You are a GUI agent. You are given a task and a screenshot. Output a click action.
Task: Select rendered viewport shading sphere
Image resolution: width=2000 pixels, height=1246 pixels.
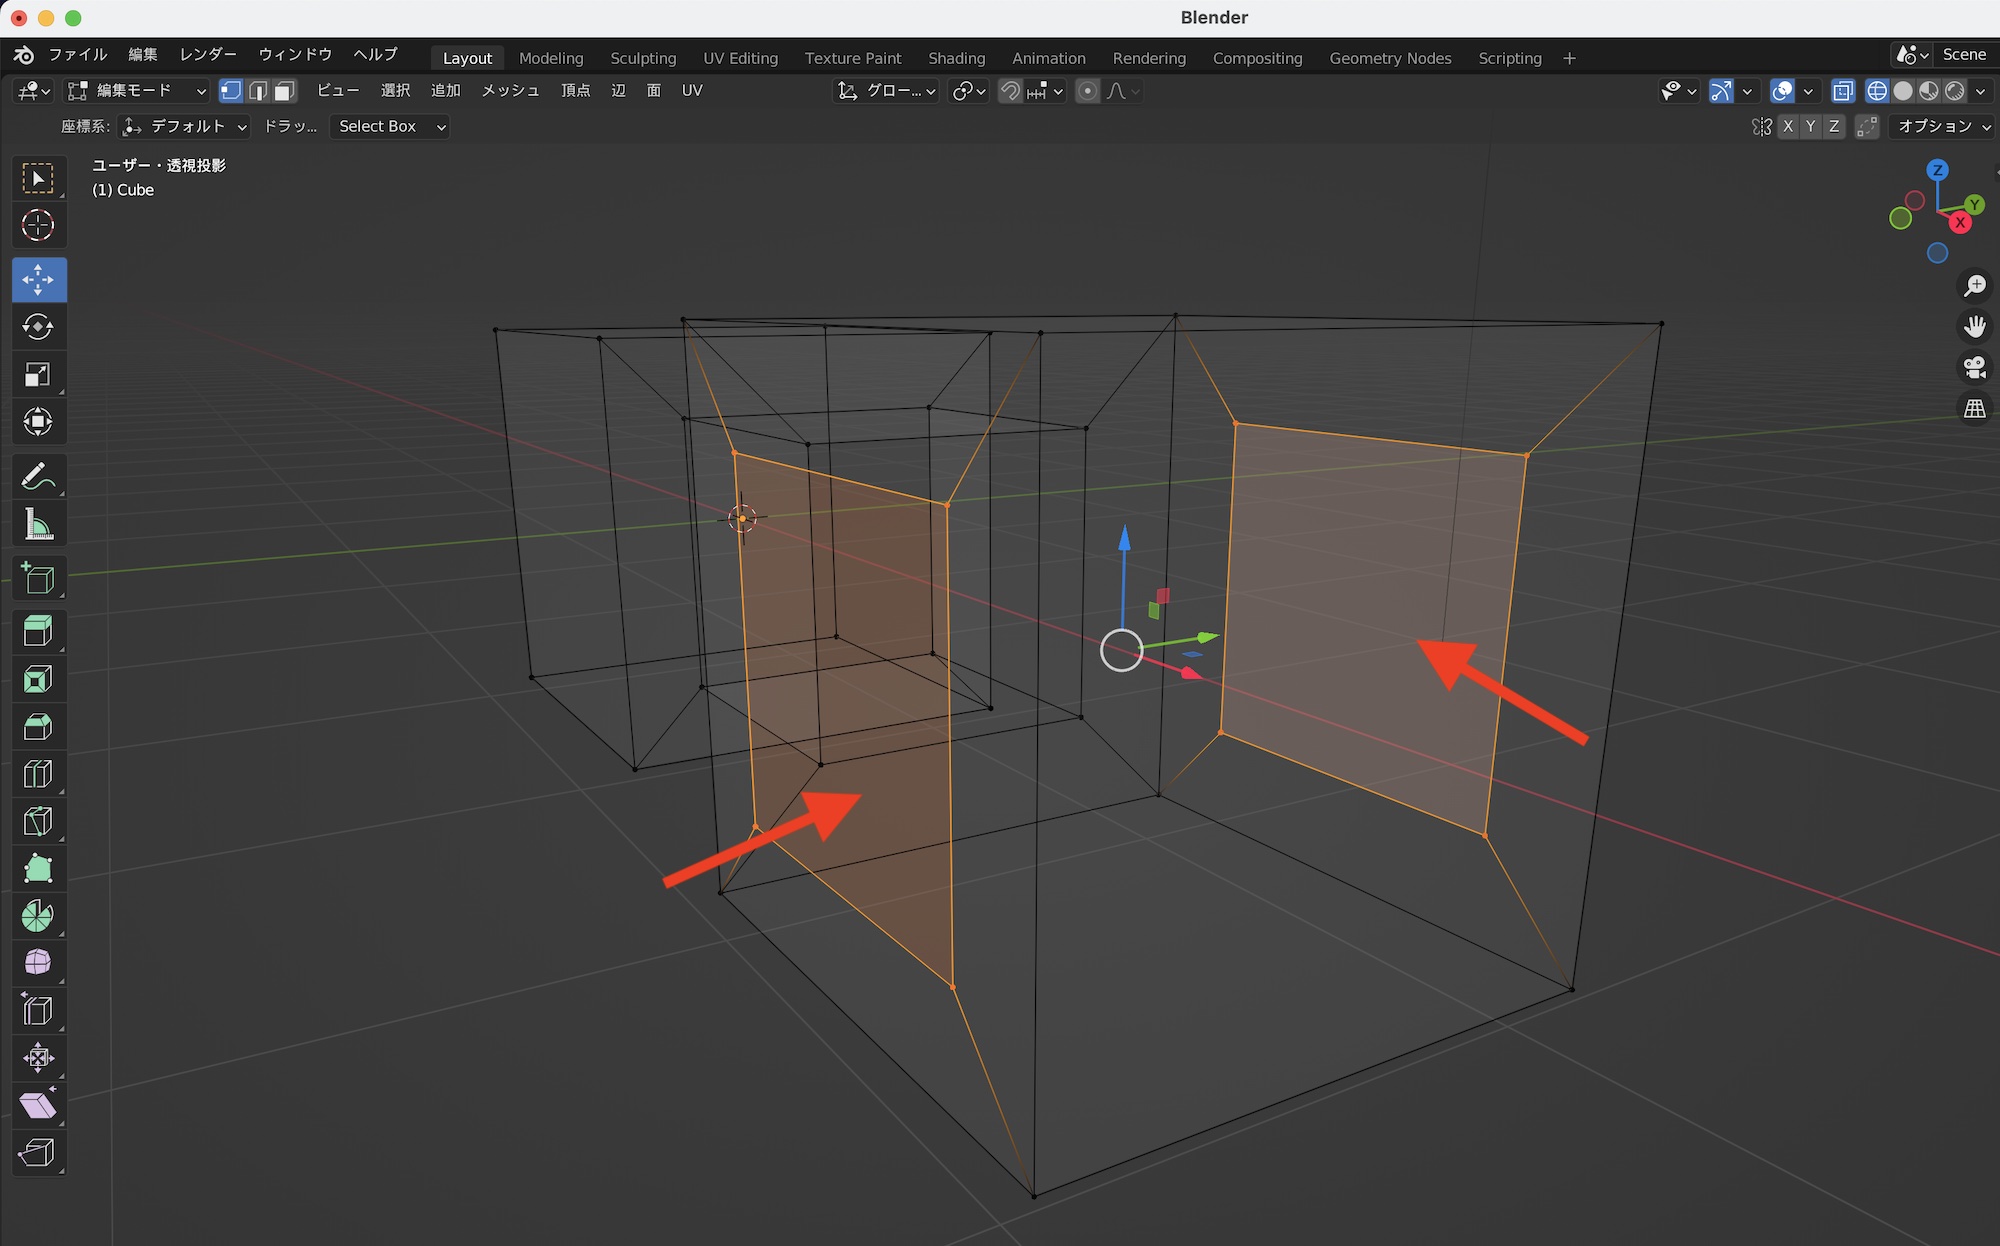click(1954, 91)
